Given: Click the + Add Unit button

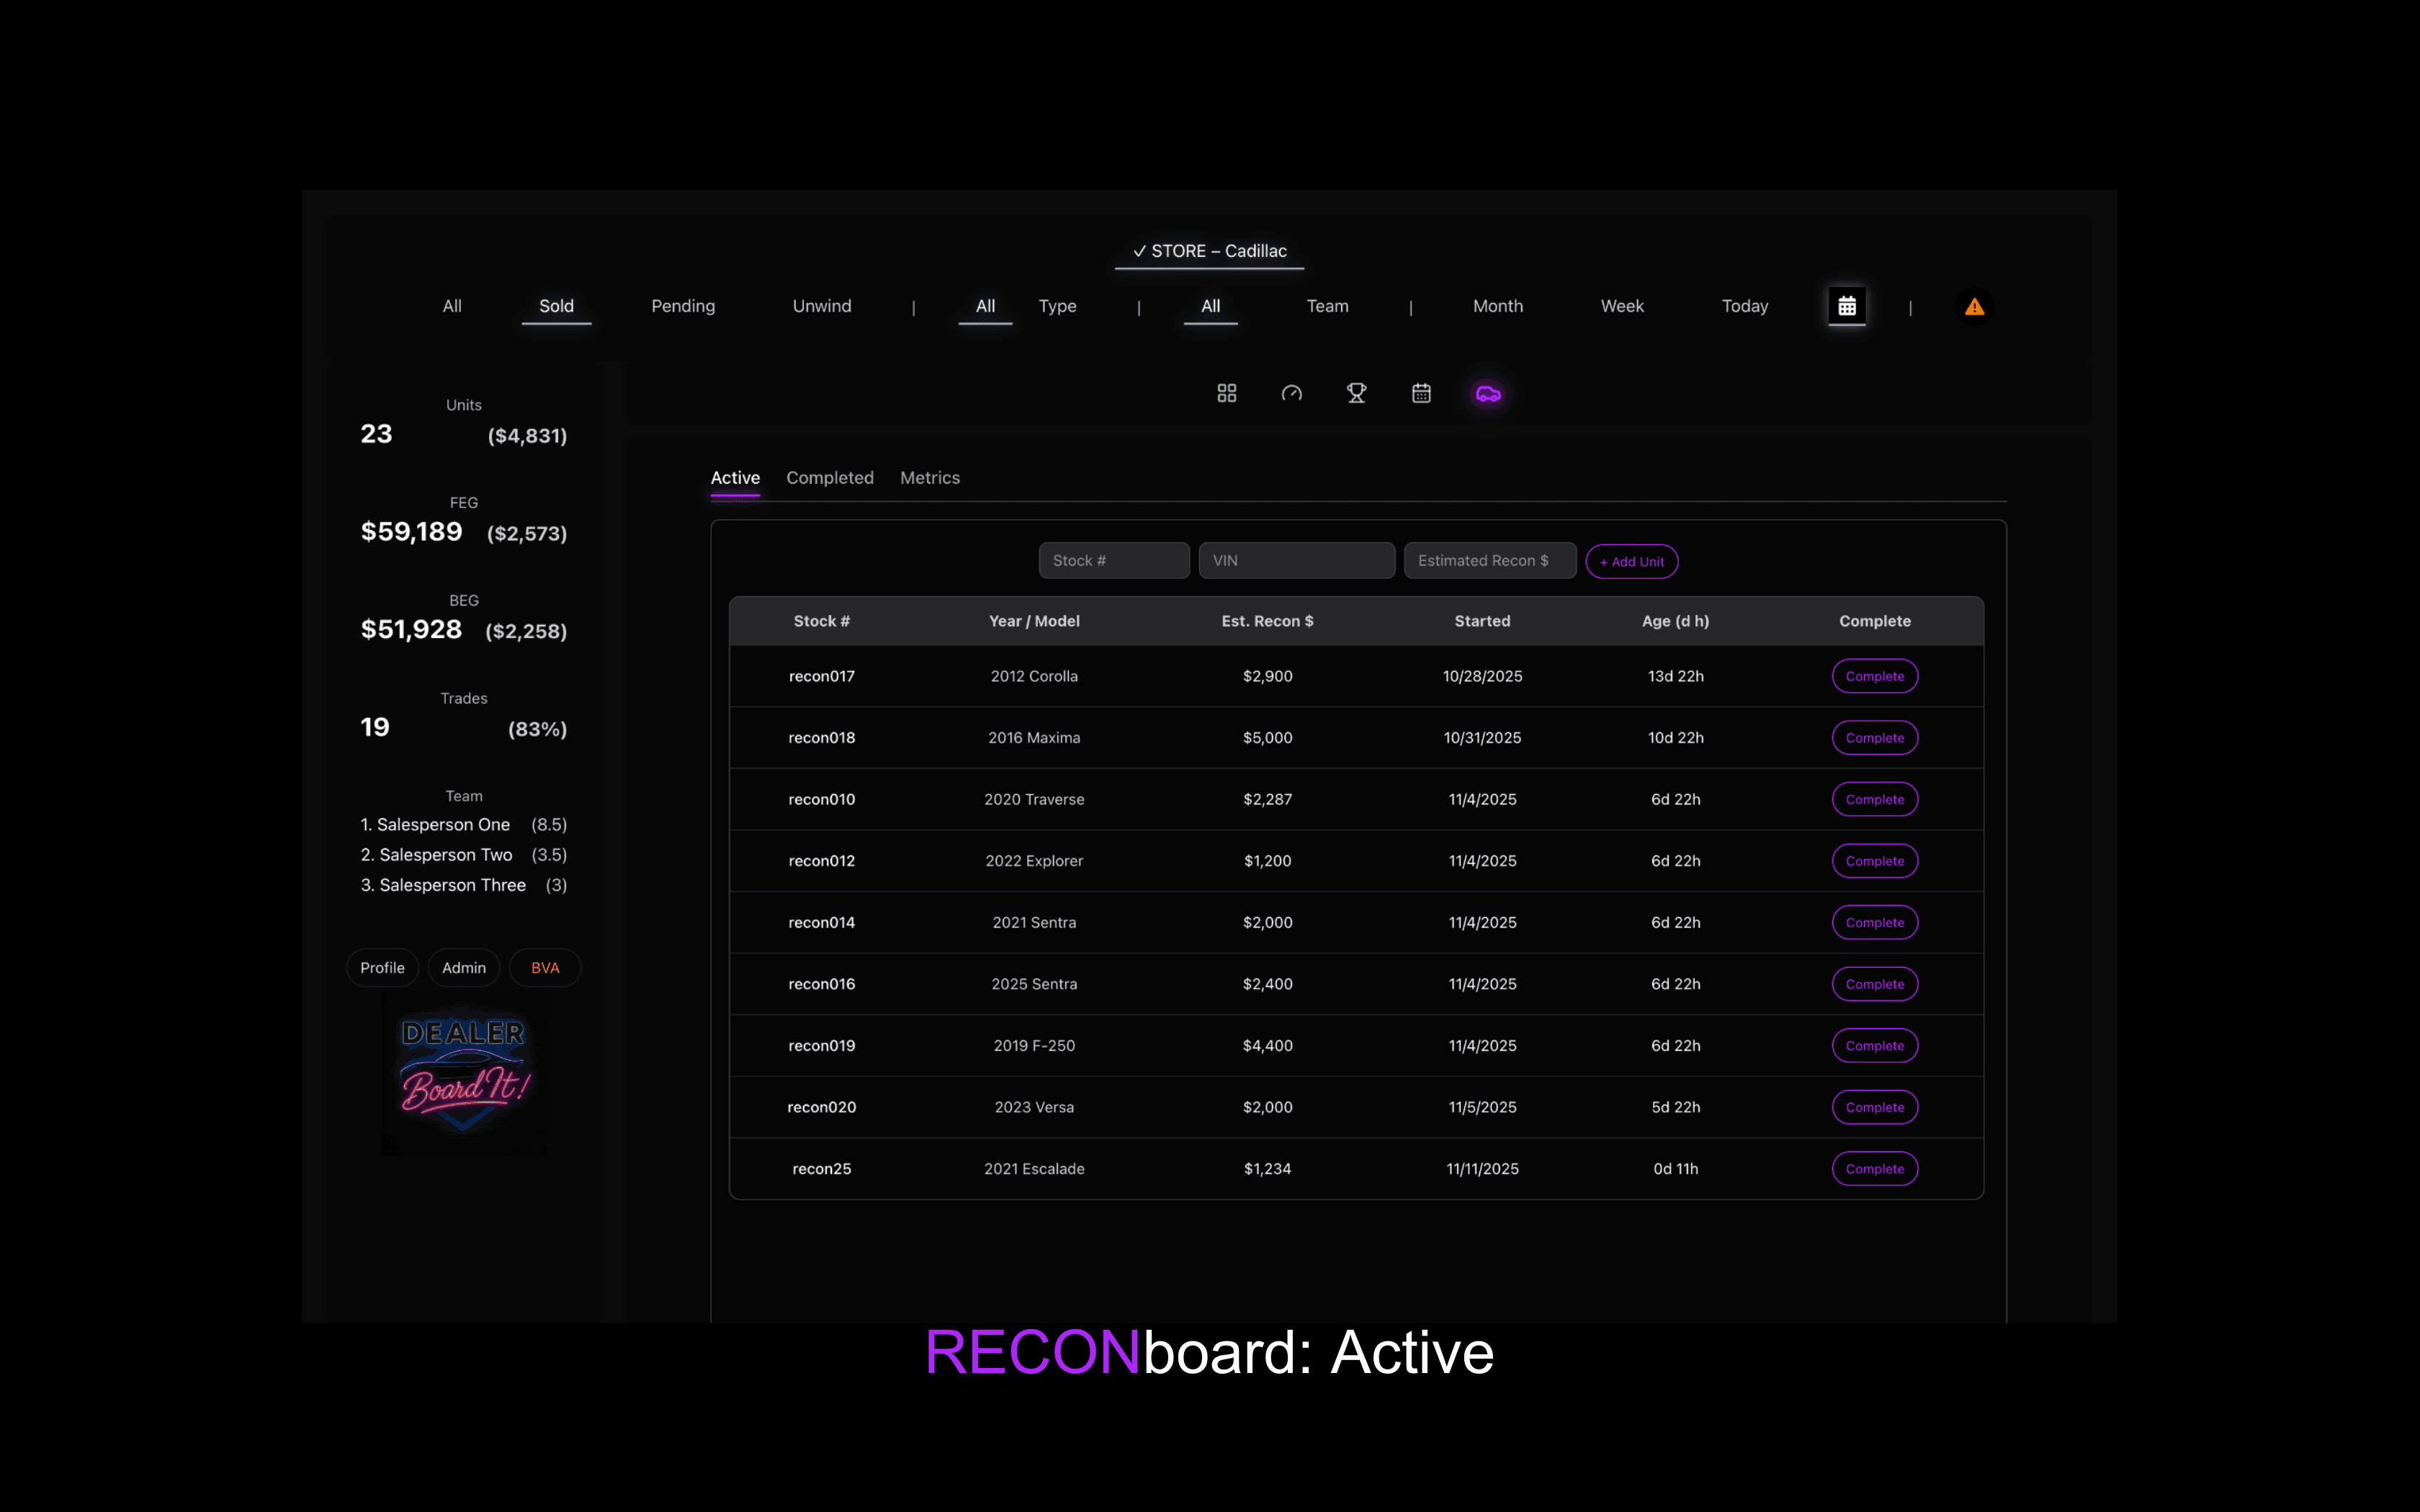Looking at the screenshot, I should pos(1631,561).
